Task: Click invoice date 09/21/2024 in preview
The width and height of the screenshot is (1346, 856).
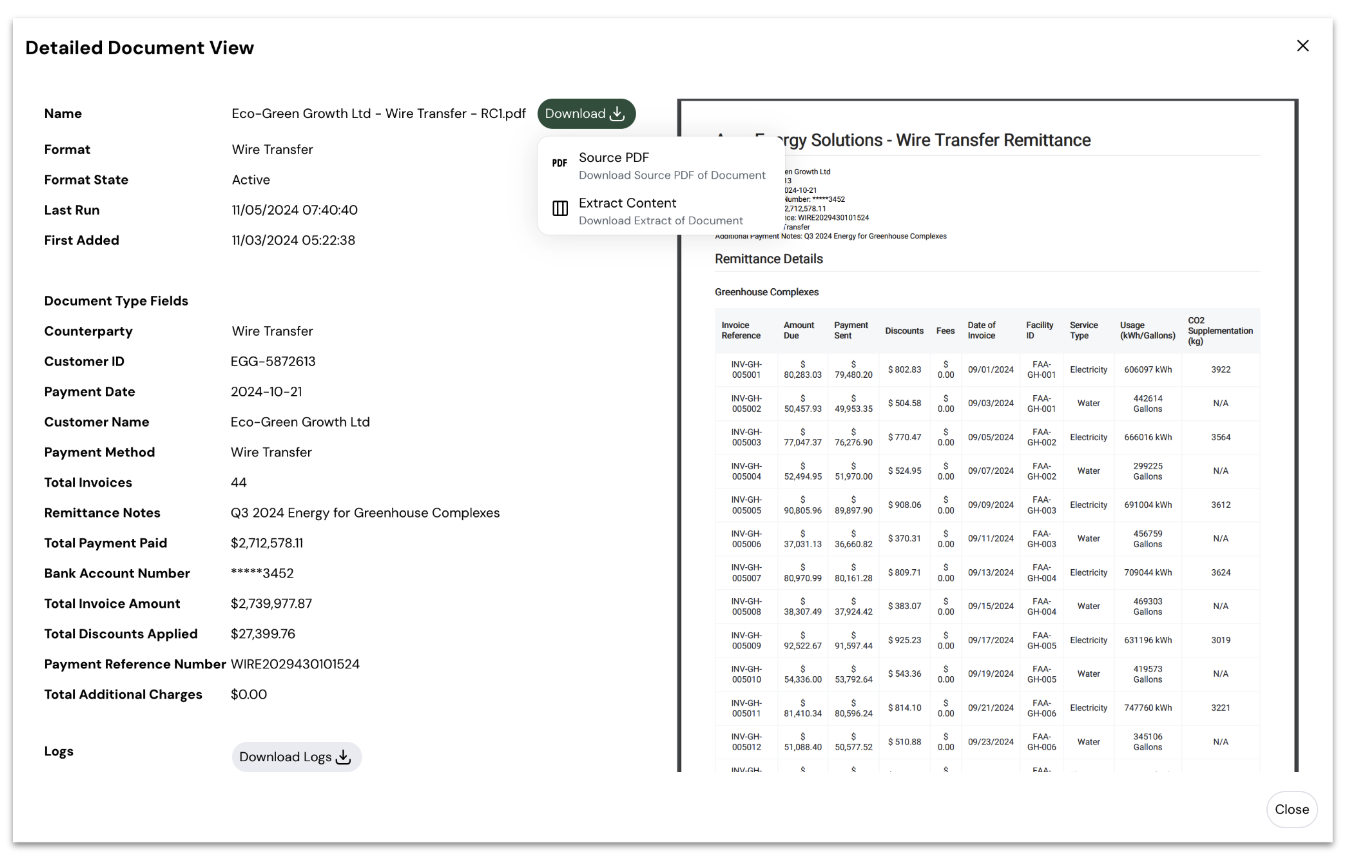Action: tap(990, 708)
